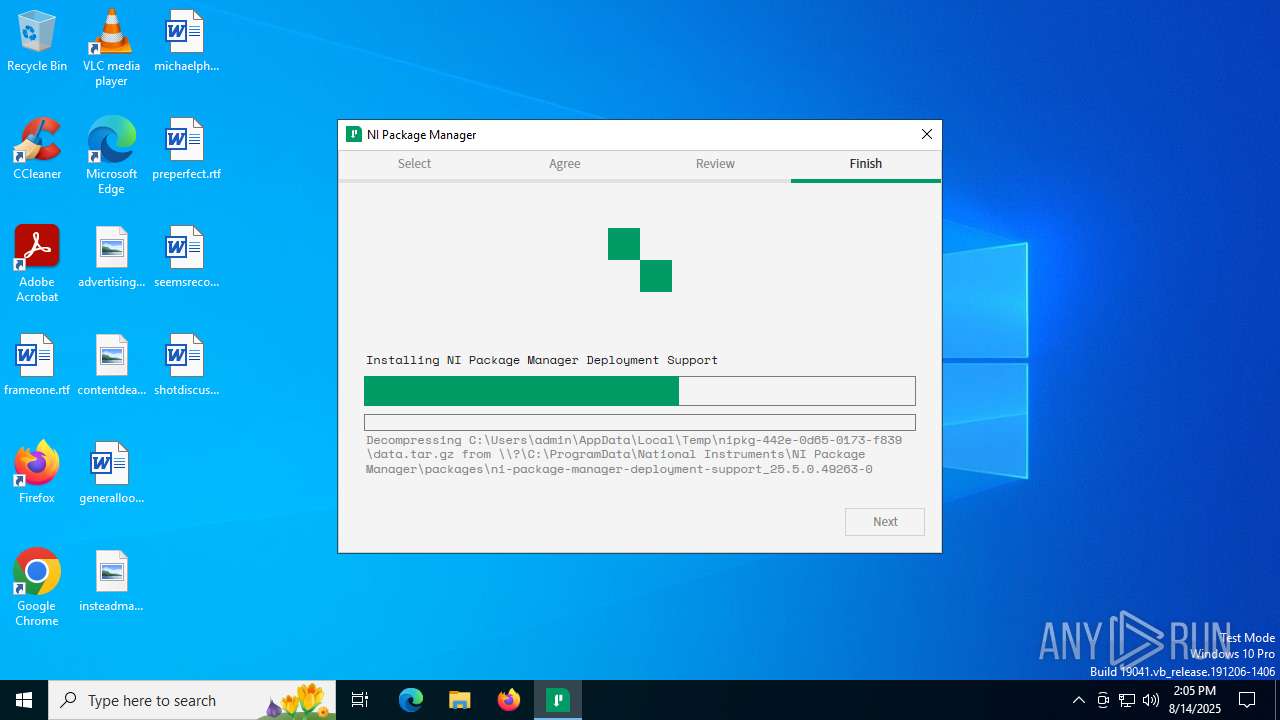The height and width of the screenshot is (720, 1280).
Task: Click the NI Package Manager window title
Action: [421, 135]
